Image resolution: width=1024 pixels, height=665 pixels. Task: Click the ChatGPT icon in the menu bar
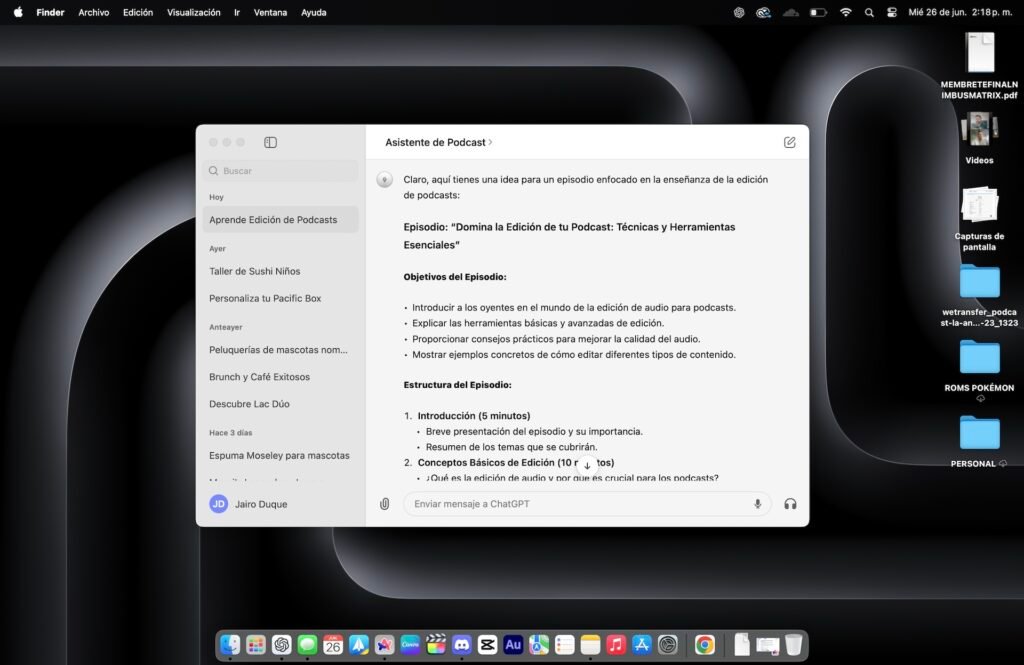click(x=739, y=12)
